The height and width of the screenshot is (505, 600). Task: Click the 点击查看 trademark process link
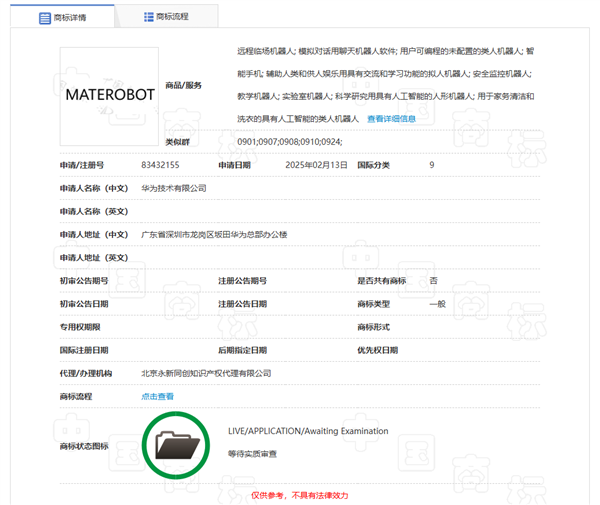157,396
